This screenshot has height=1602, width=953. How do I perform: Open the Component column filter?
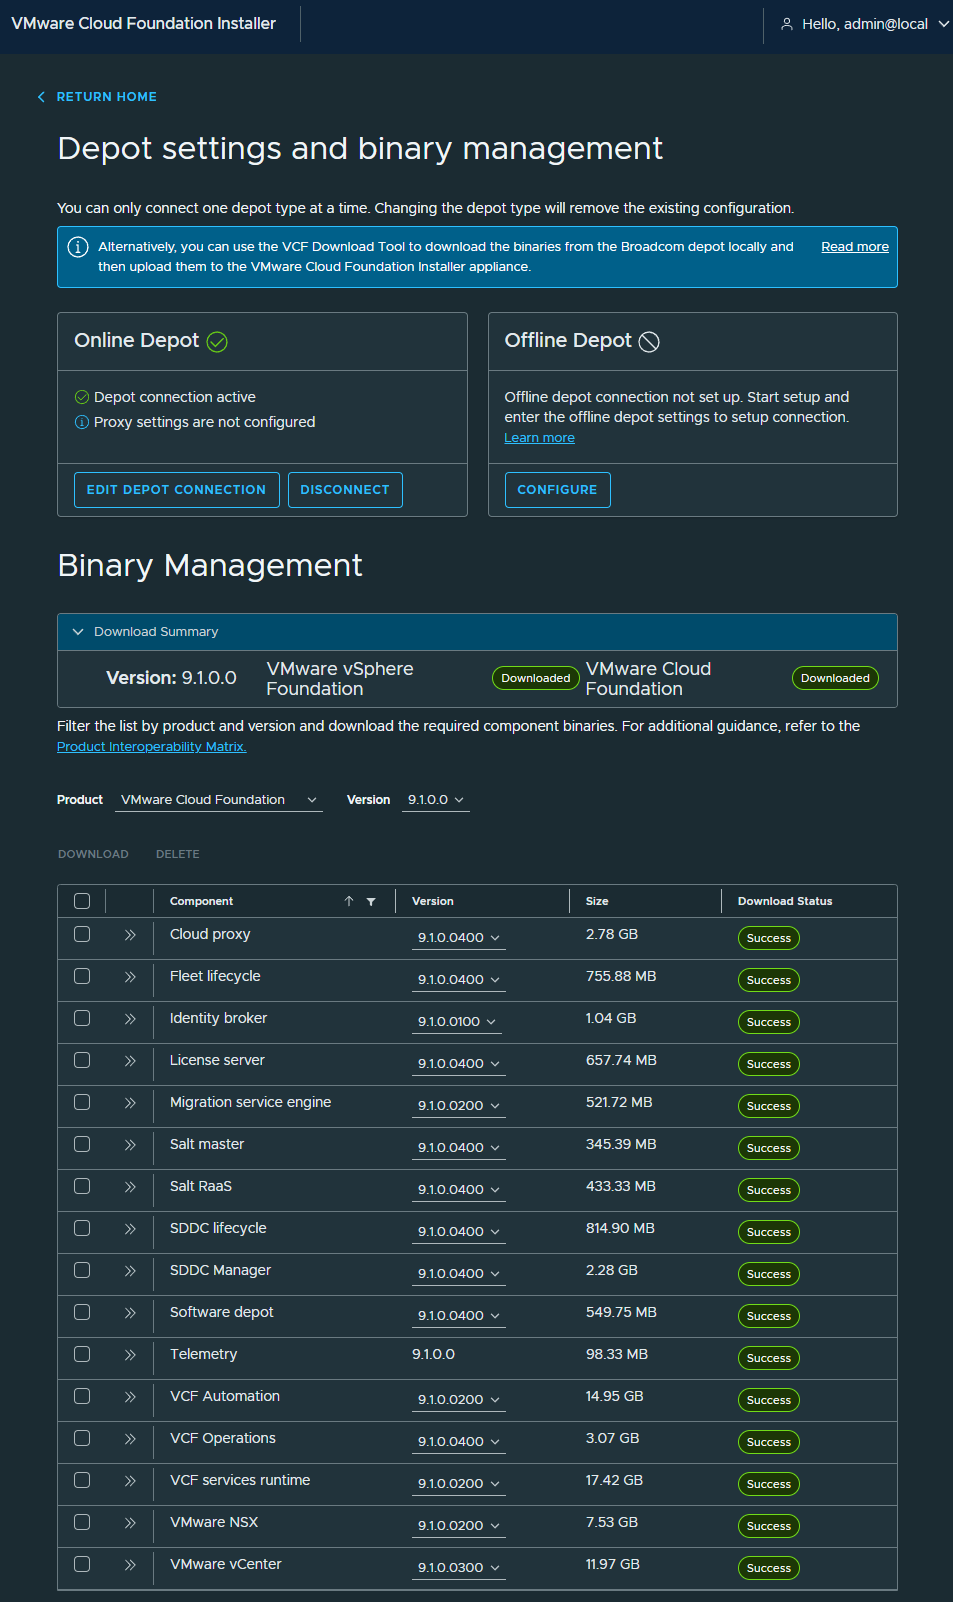[371, 902]
